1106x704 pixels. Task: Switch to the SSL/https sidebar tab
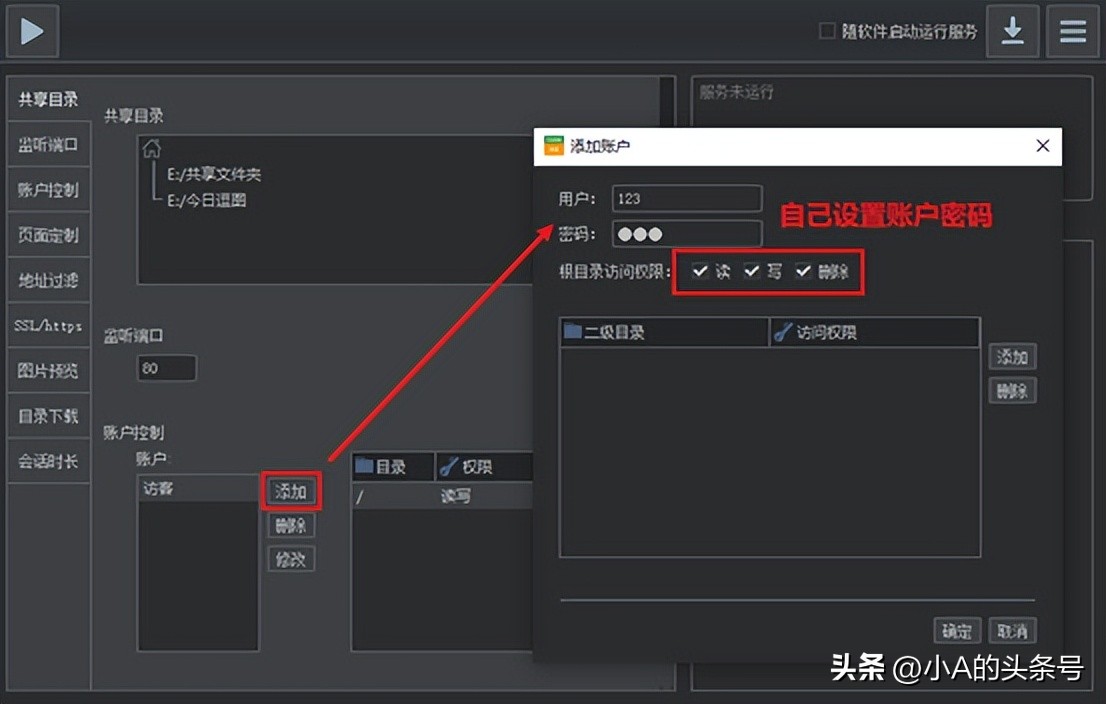click(47, 325)
